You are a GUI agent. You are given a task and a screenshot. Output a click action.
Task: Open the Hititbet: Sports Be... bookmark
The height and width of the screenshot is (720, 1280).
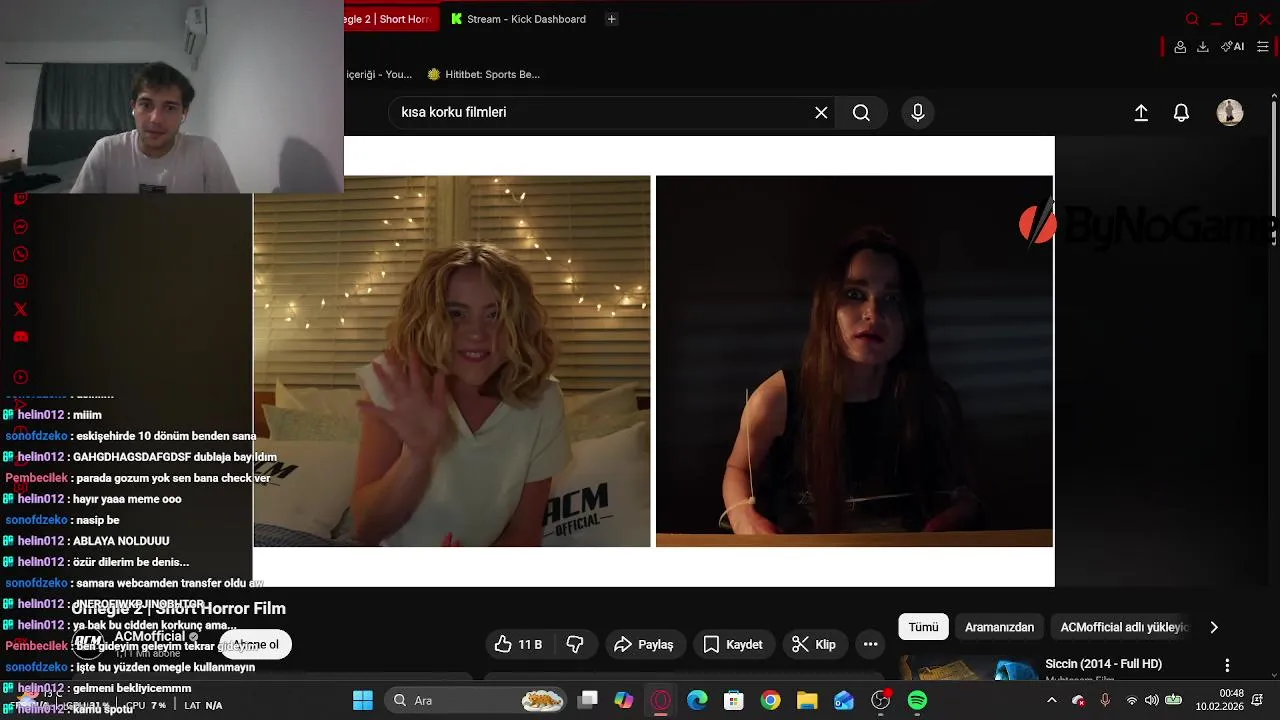tap(484, 74)
